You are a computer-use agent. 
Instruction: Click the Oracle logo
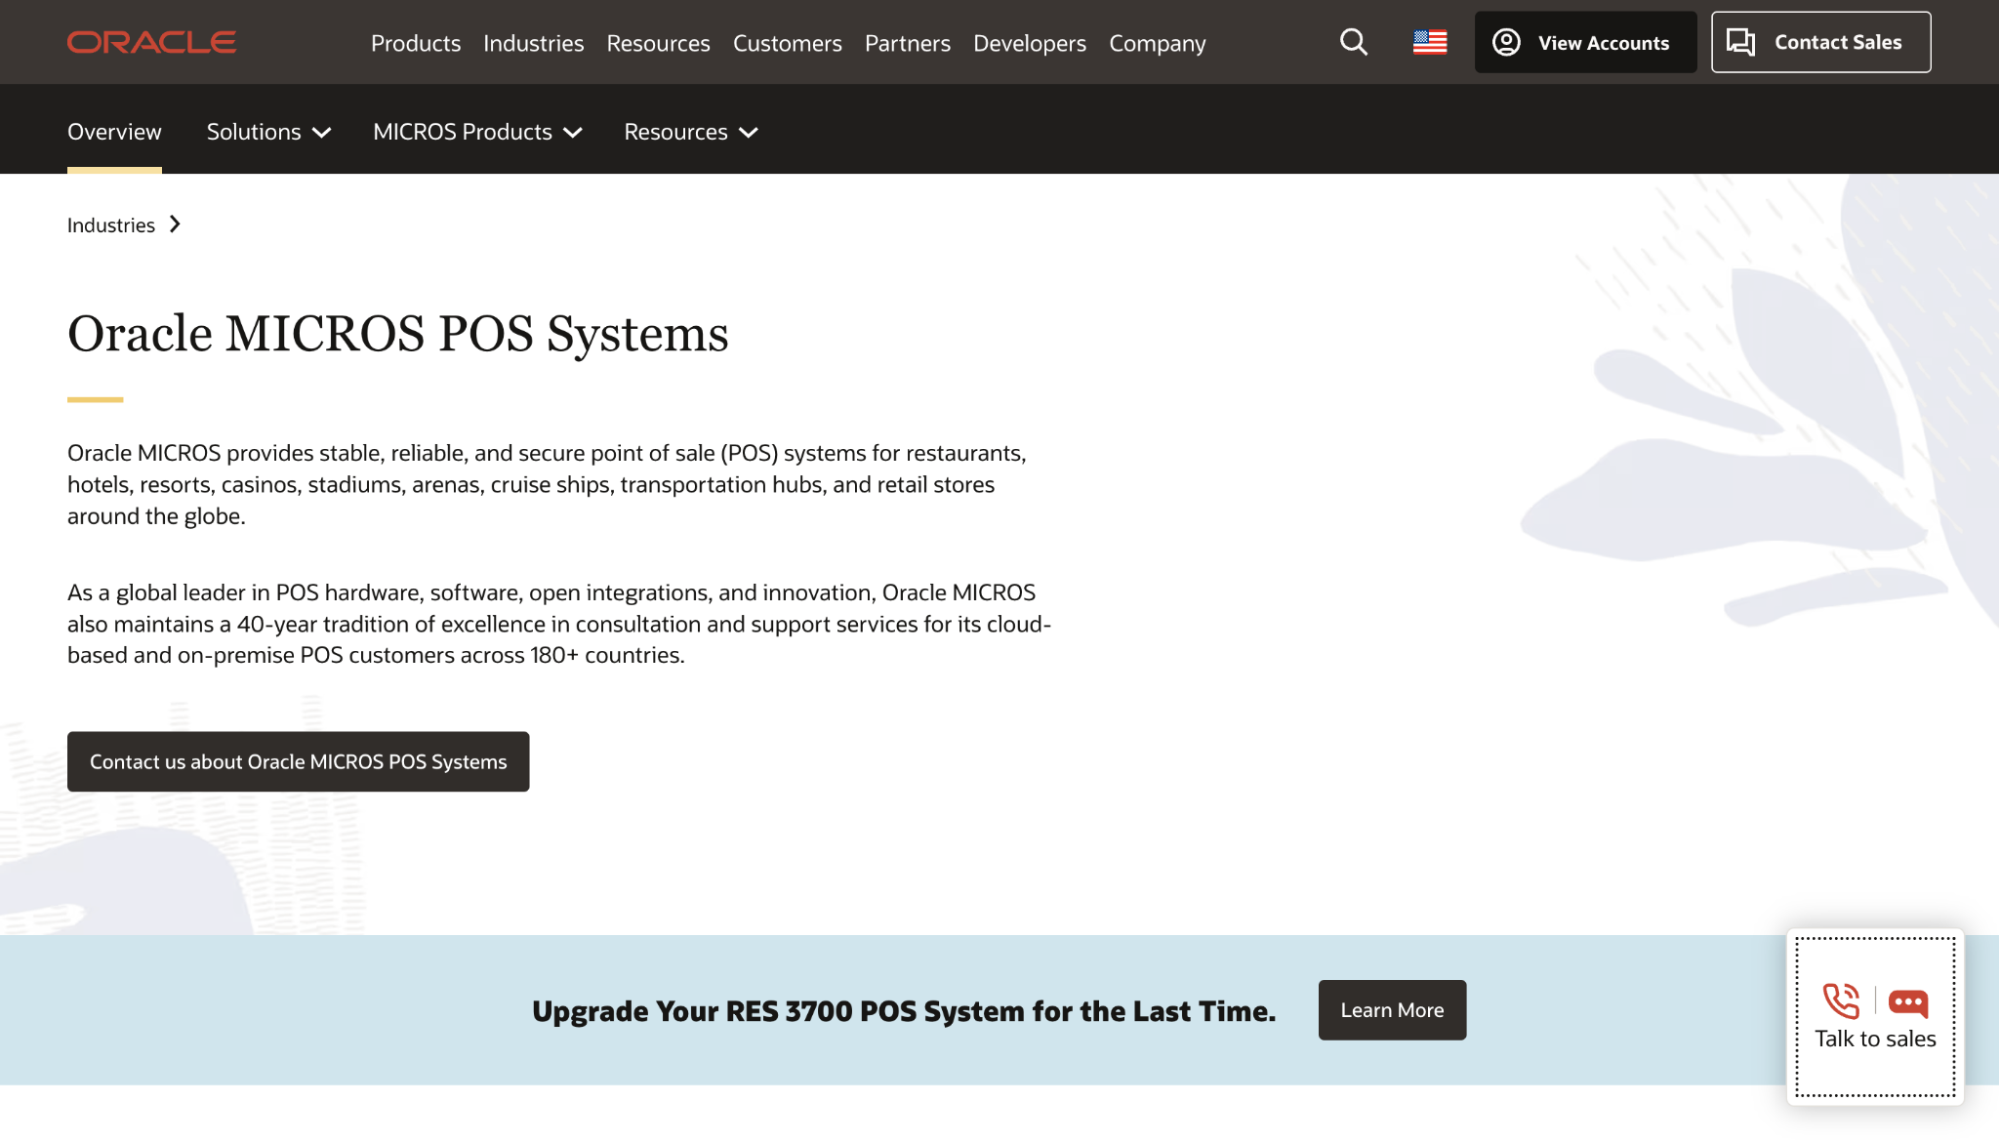coord(151,41)
